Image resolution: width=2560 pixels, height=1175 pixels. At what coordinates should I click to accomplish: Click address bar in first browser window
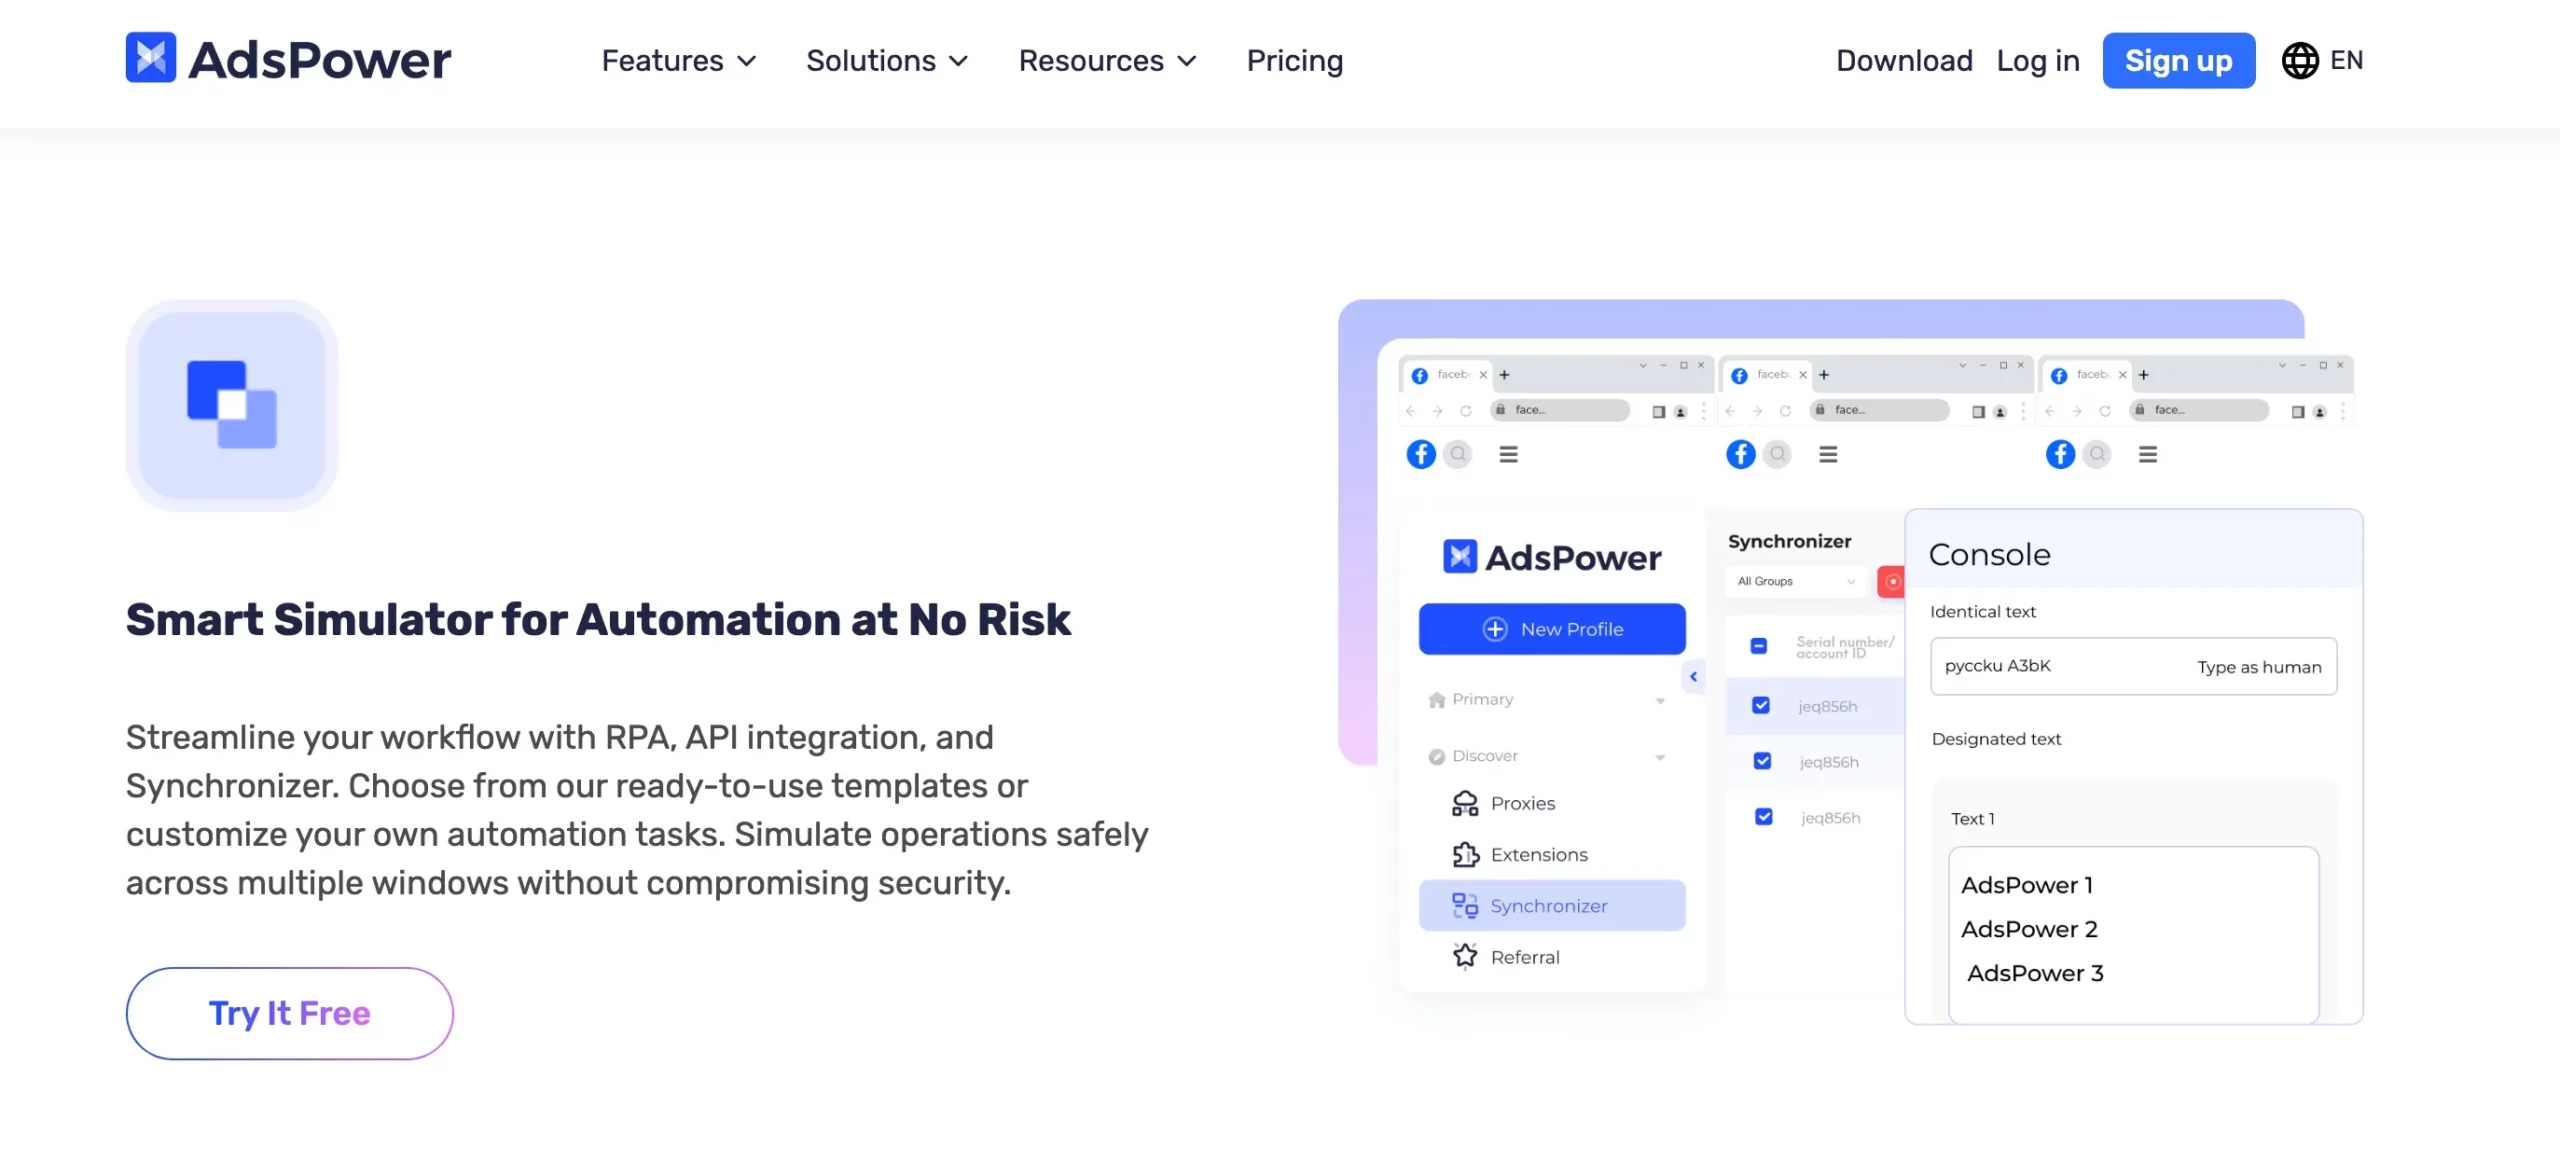[1560, 410]
